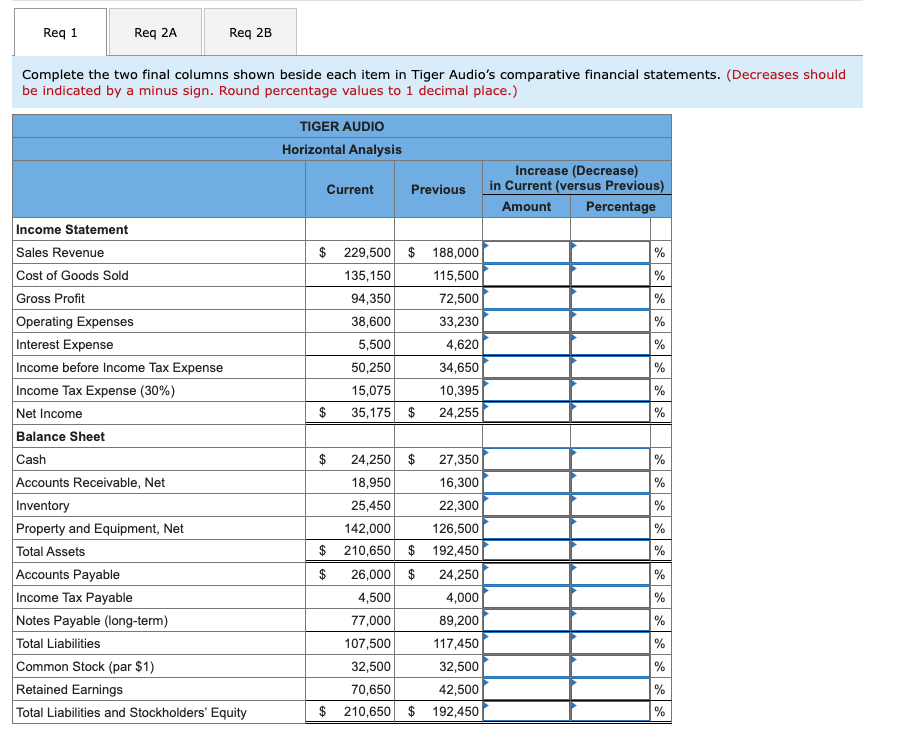Image resolution: width=898 pixels, height=730 pixels.
Task: Select the Req 1 tab
Action: tap(60, 32)
